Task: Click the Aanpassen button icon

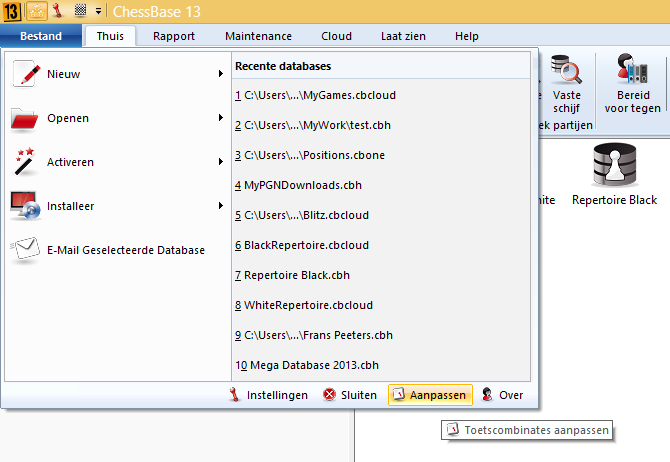Action: (399, 394)
